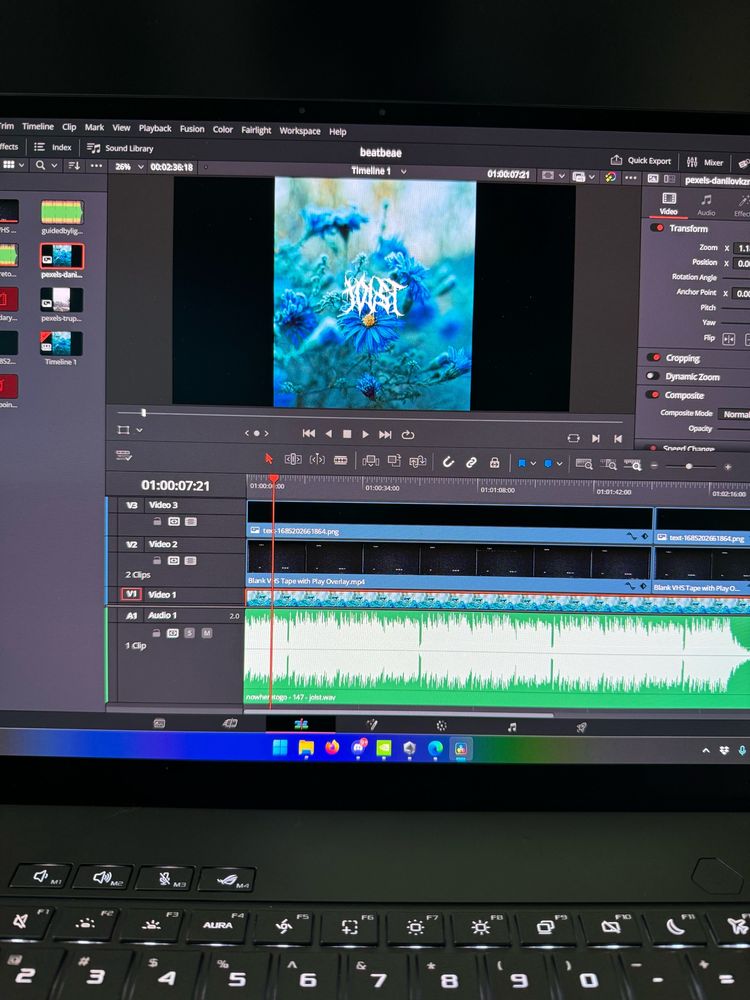Viewport: 750px width, 1000px height.
Task: Open the Sound Library panel
Action: [x=121, y=148]
